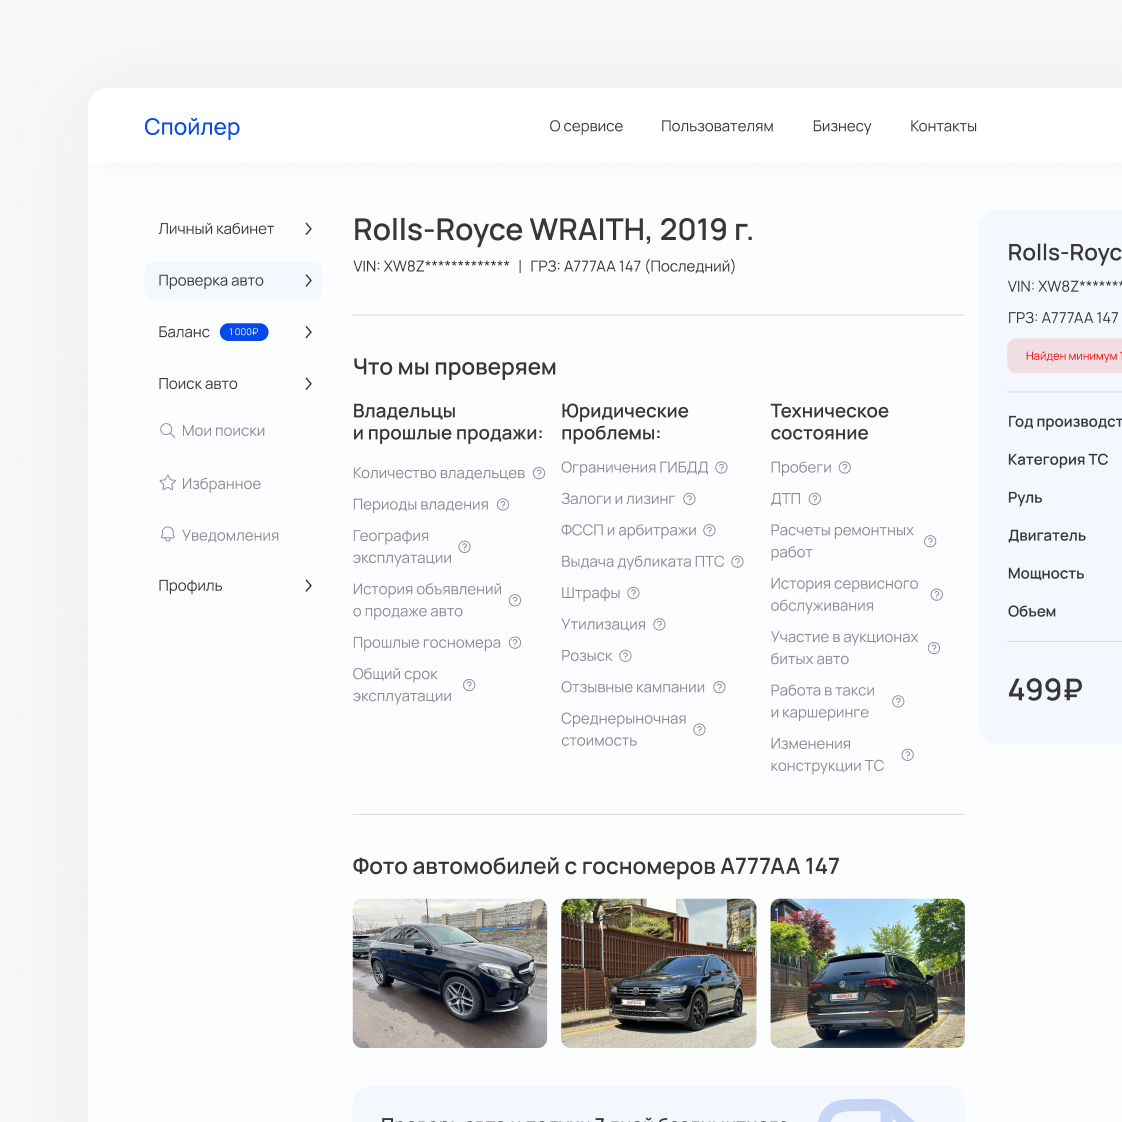Click the help icon next to ФССП и арбитражи
Screen dimensions: 1122x1122
(x=709, y=530)
